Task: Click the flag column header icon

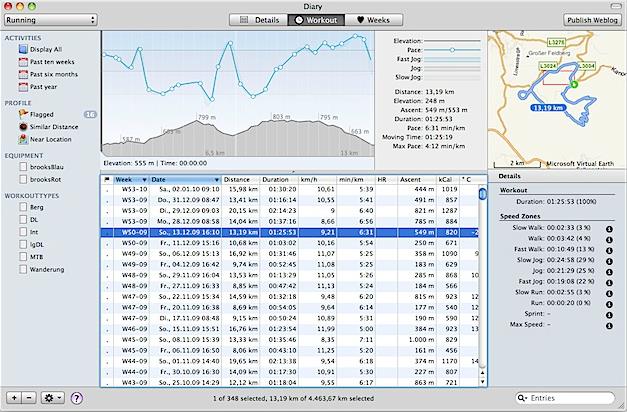Action: point(106,180)
